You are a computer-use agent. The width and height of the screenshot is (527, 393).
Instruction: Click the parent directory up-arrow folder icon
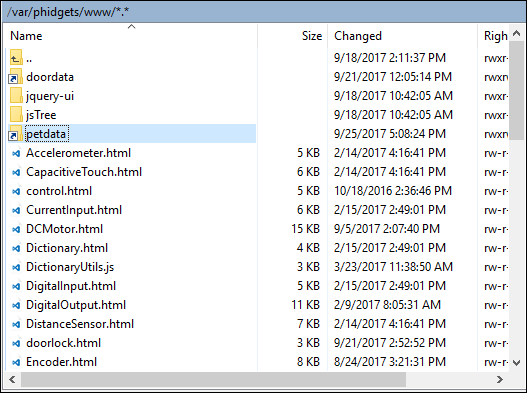pos(15,57)
